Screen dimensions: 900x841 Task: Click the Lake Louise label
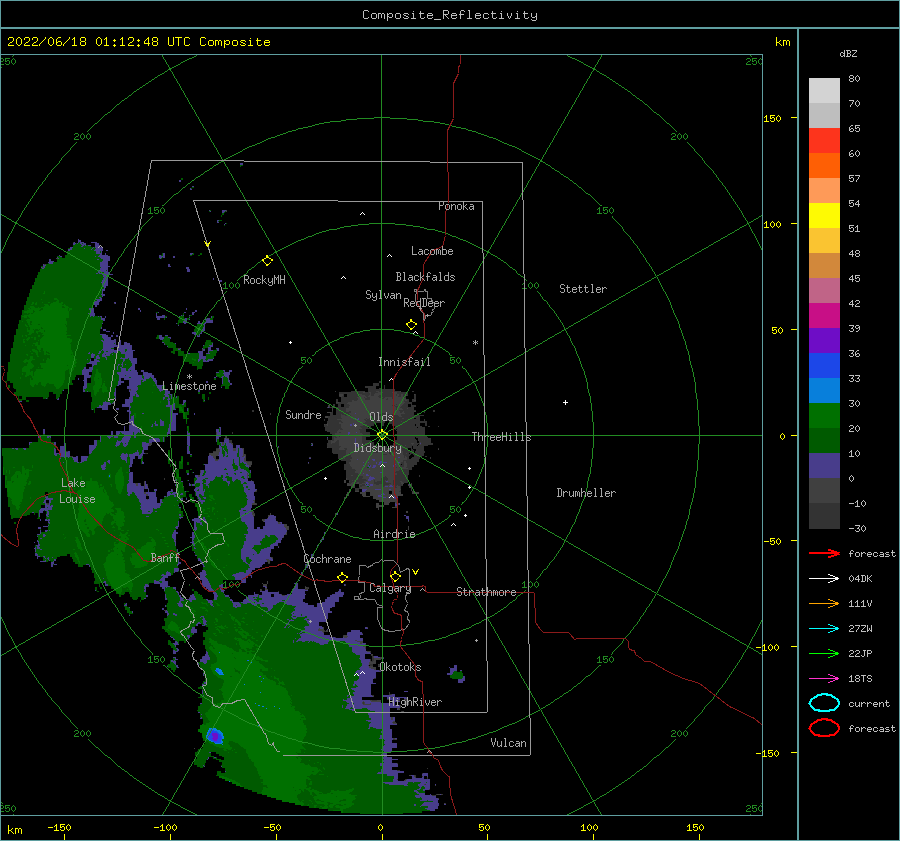77,491
